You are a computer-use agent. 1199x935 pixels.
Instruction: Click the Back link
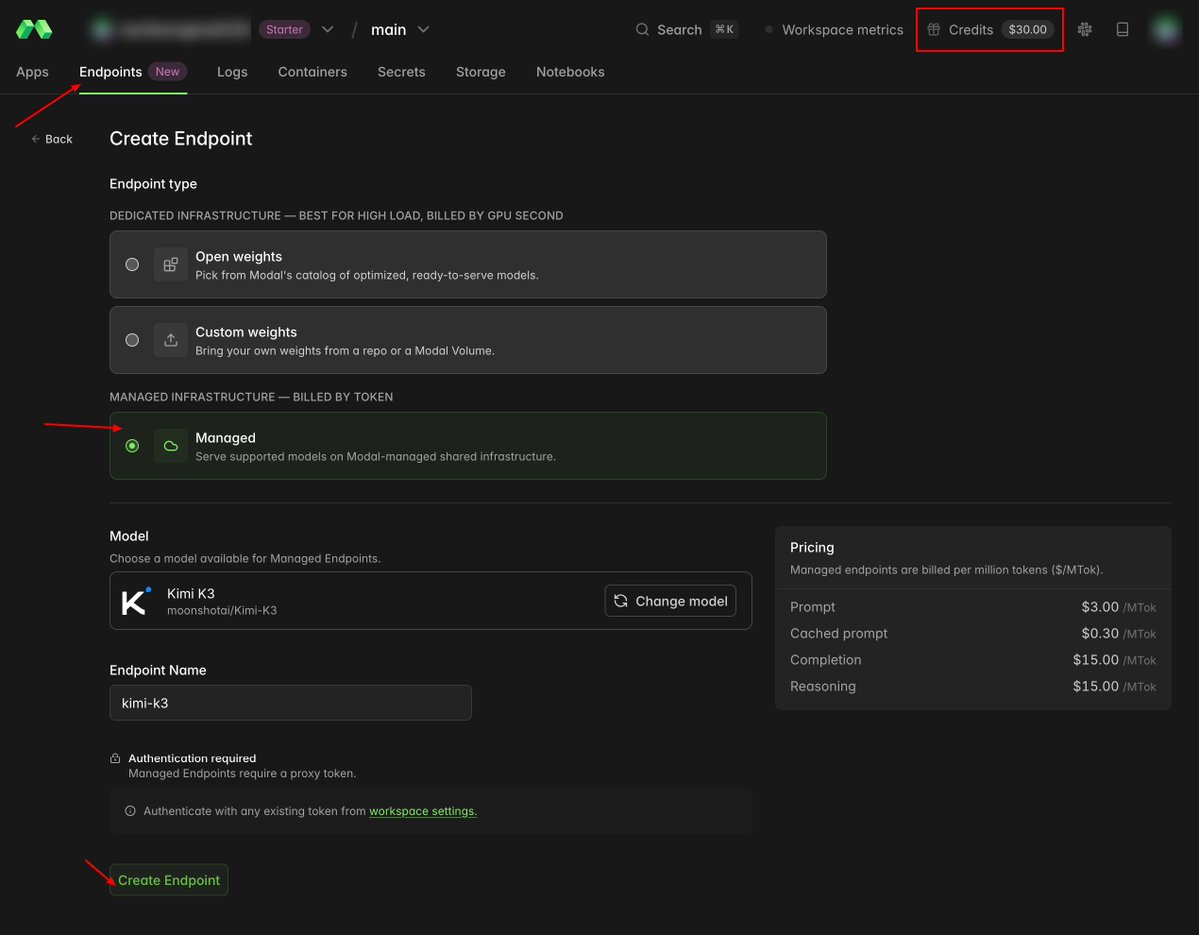[52, 139]
